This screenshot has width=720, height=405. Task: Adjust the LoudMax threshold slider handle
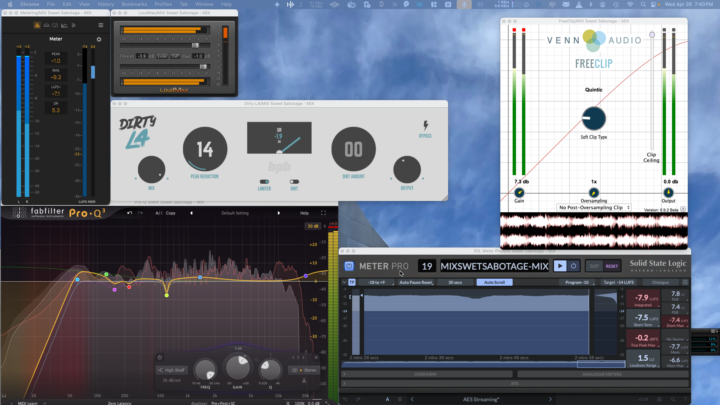click(195, 45)
